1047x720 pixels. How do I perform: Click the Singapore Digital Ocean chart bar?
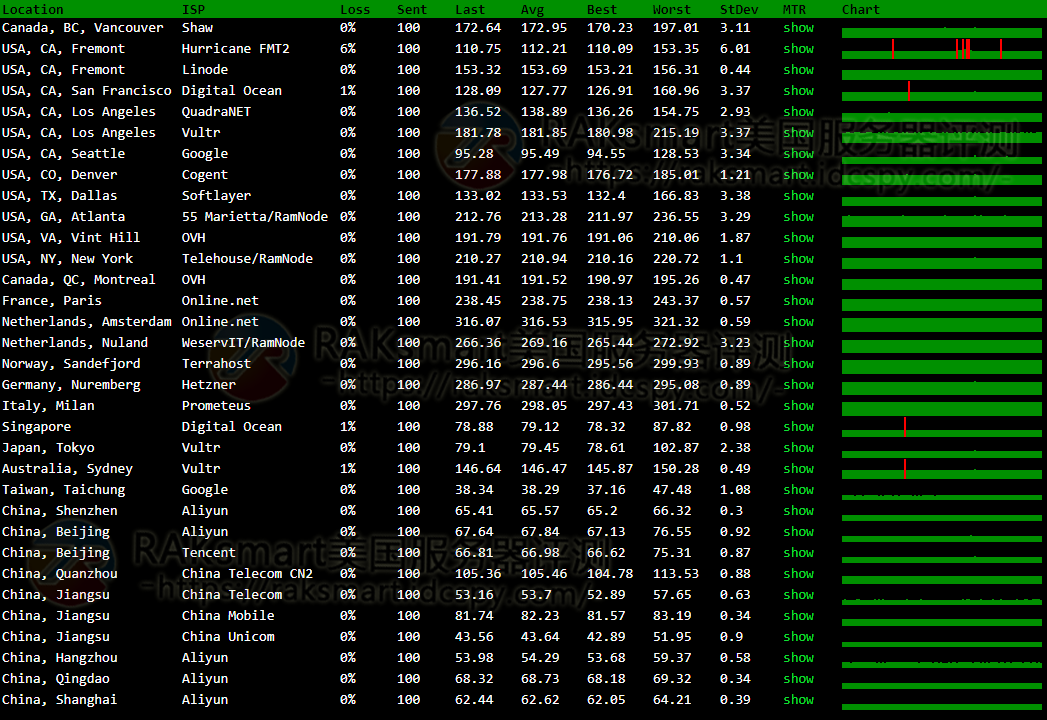pyautogui.click(x=941, y=427)
